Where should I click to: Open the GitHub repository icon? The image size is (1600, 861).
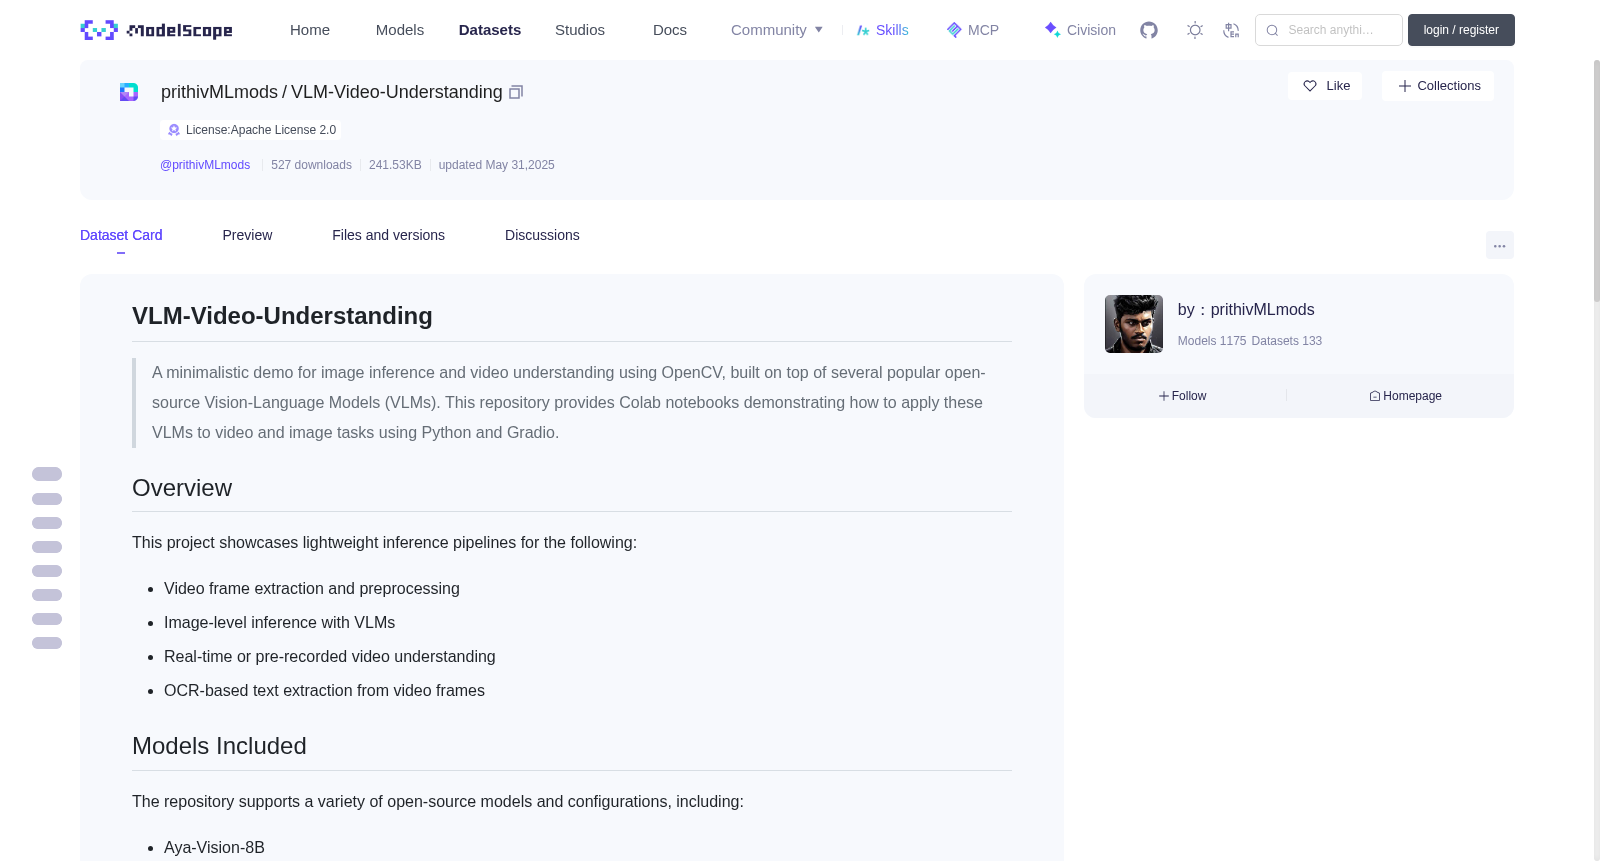[x=1149, y=30]
